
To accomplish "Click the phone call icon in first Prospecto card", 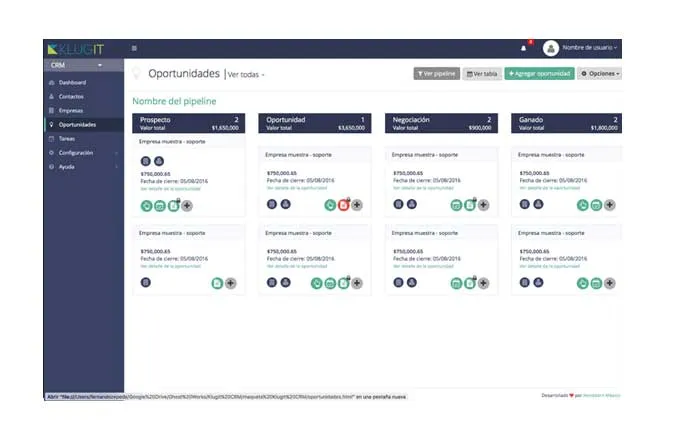I will pos(147,206).
